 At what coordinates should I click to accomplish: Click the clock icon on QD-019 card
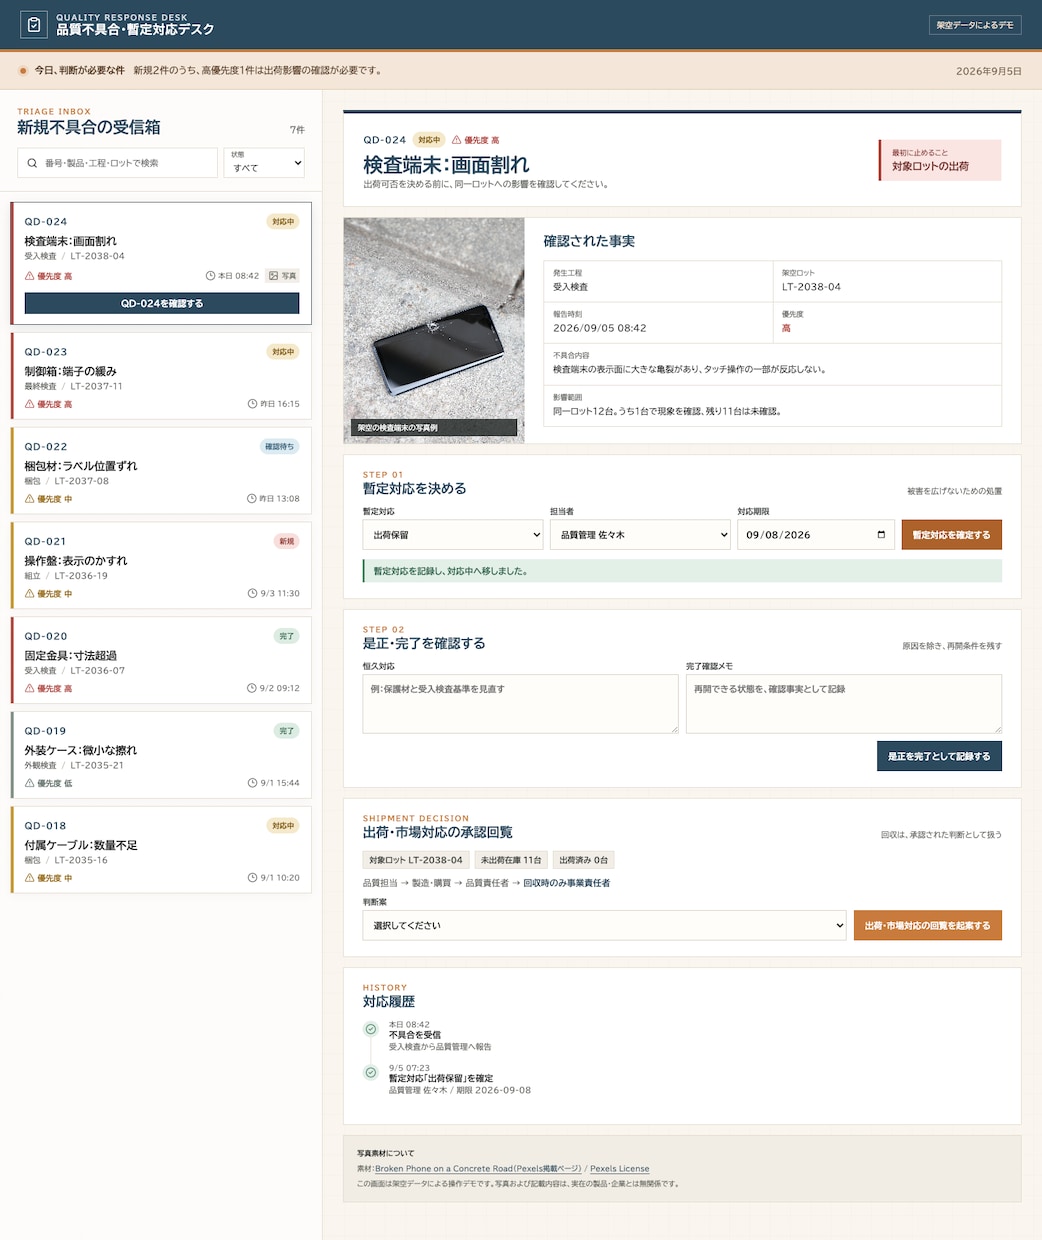pyautogui.click(x=252, y=784)
